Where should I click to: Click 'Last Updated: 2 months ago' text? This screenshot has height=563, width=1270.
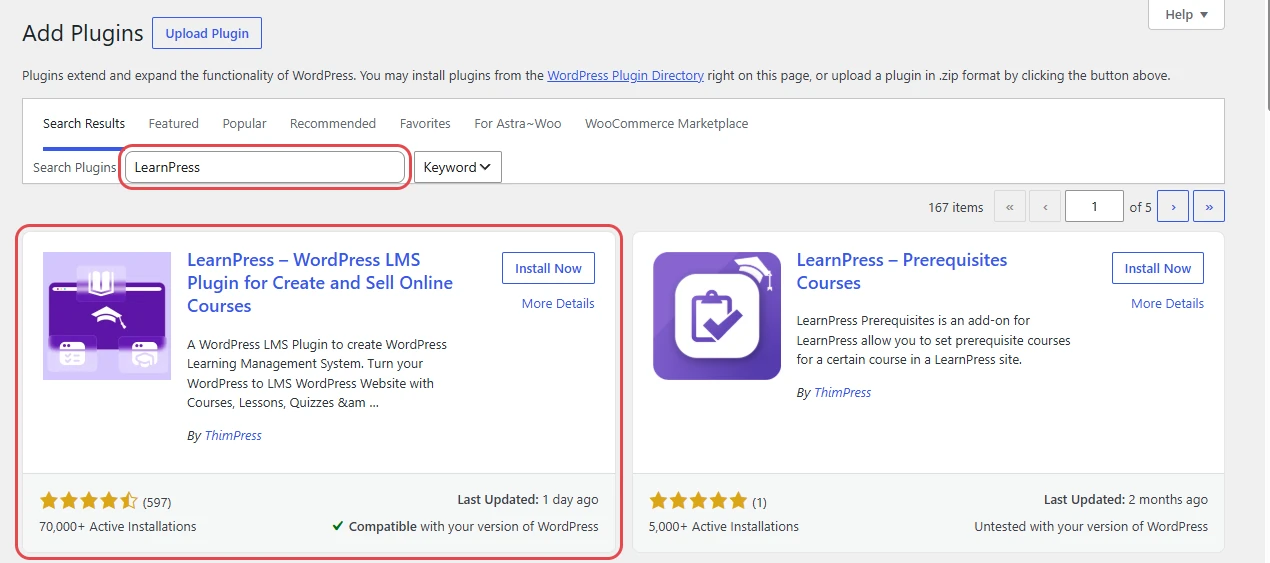(x=1126, y=499)
